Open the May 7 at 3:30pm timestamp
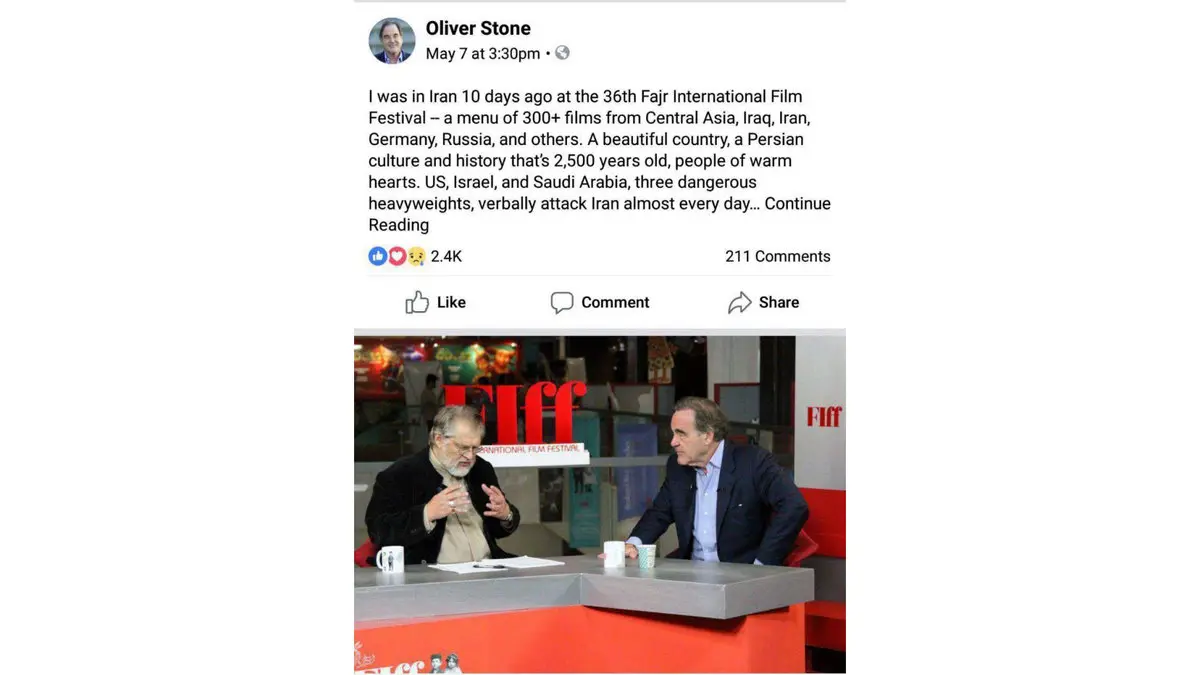The width and height of the screenshot is (1200, 675). (483, 54)
